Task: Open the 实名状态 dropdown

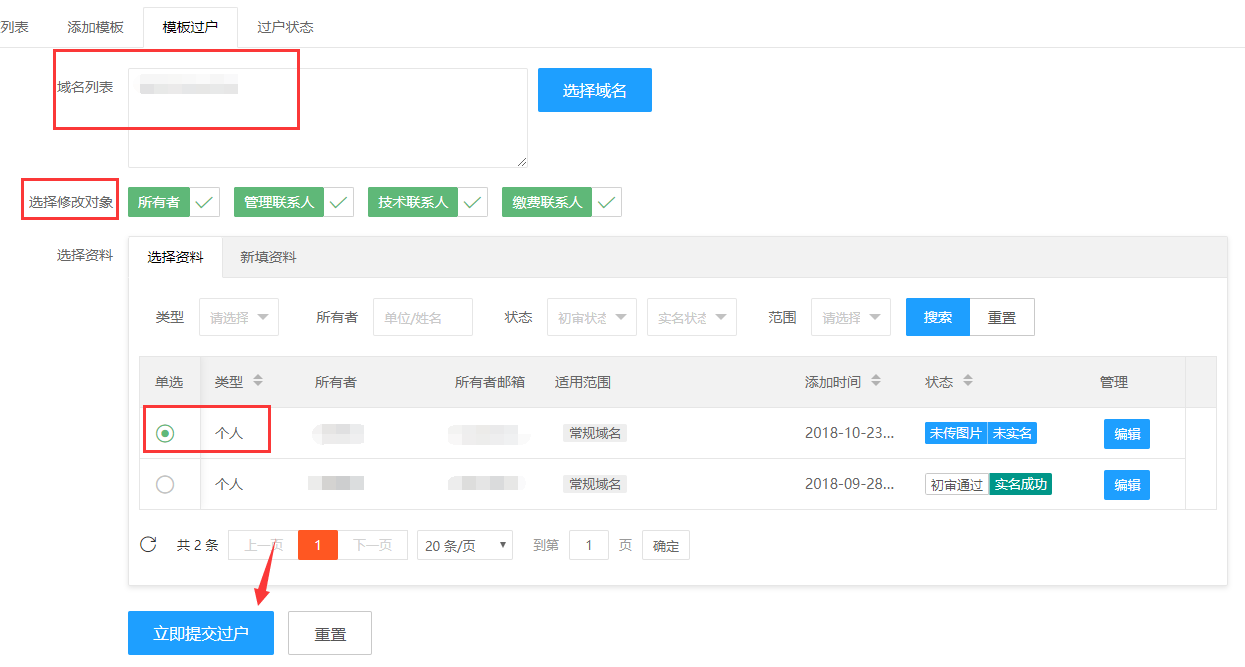Action: pos(692,317)
